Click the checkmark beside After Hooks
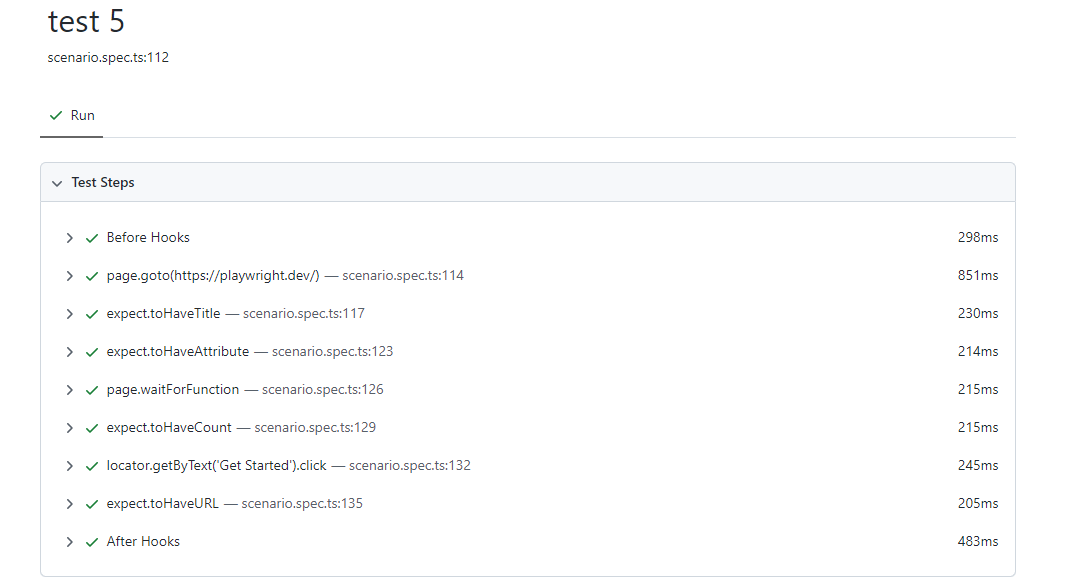This screenshot has height=588, width=1067. (x=91, y=541)
